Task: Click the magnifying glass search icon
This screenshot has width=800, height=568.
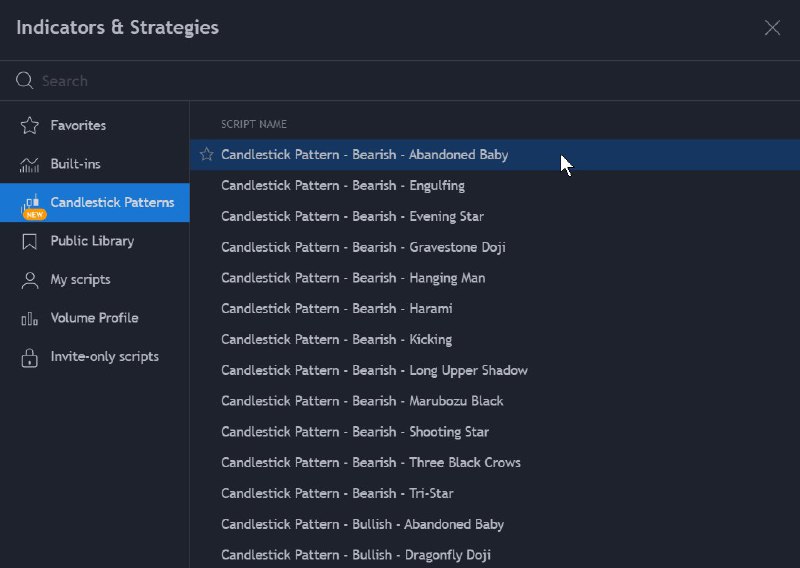Action: pos(24,80)
